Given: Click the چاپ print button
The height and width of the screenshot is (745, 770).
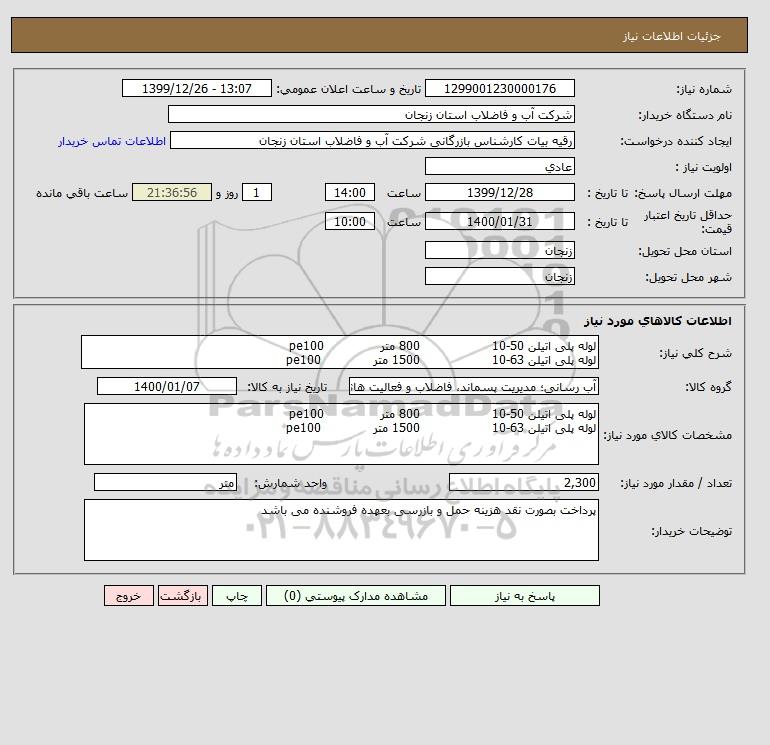Looking at the screenshot, I should (x=237, y=595).
